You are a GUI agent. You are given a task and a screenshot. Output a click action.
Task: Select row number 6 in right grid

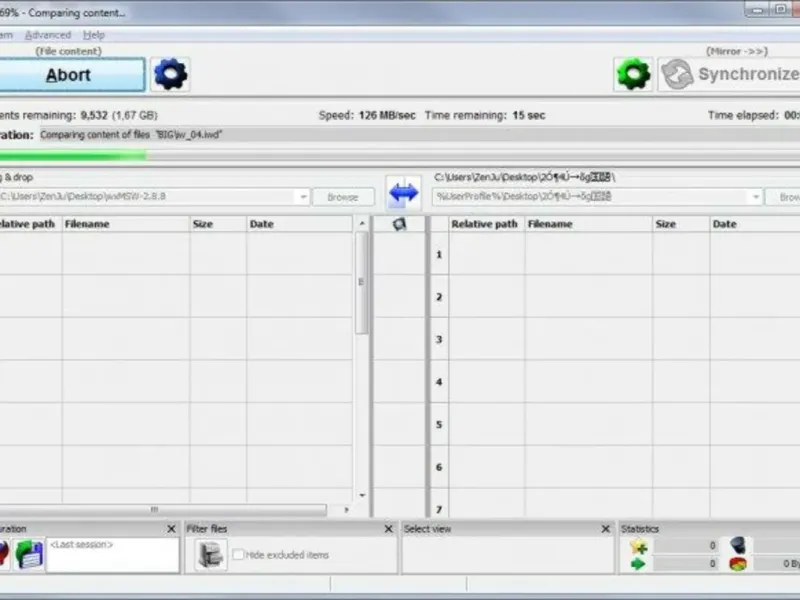point(439,467)
